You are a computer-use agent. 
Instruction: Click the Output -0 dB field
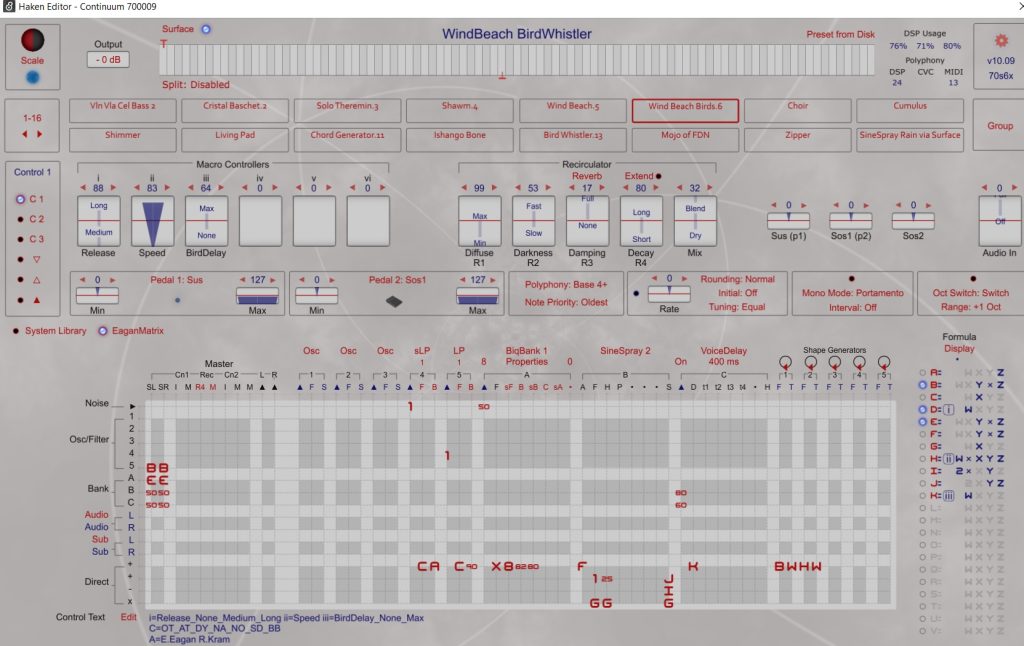[108, 59]
